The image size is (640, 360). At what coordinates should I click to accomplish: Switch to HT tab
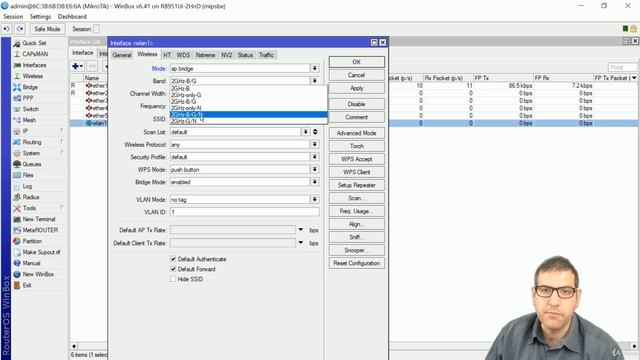pyautogui.click(x=167, y=55)
